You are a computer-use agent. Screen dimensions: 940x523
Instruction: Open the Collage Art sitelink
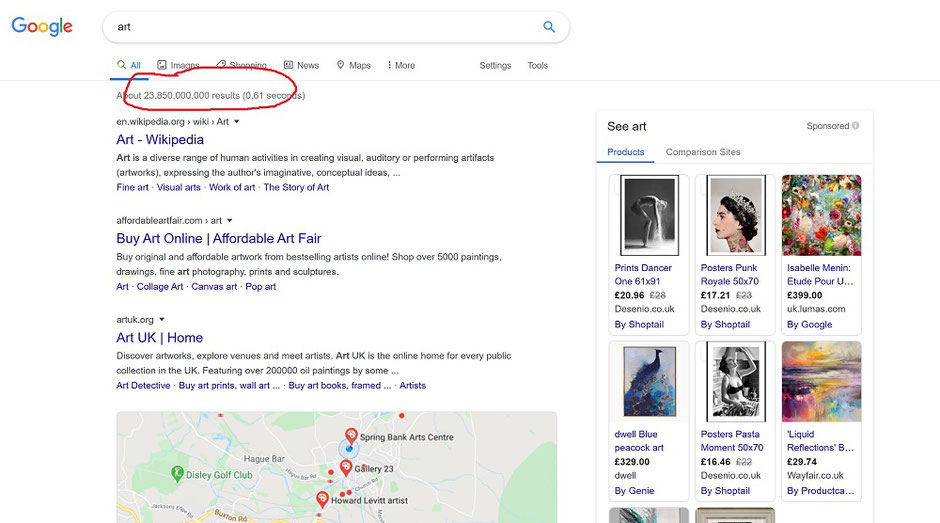[x=160, y=287]
